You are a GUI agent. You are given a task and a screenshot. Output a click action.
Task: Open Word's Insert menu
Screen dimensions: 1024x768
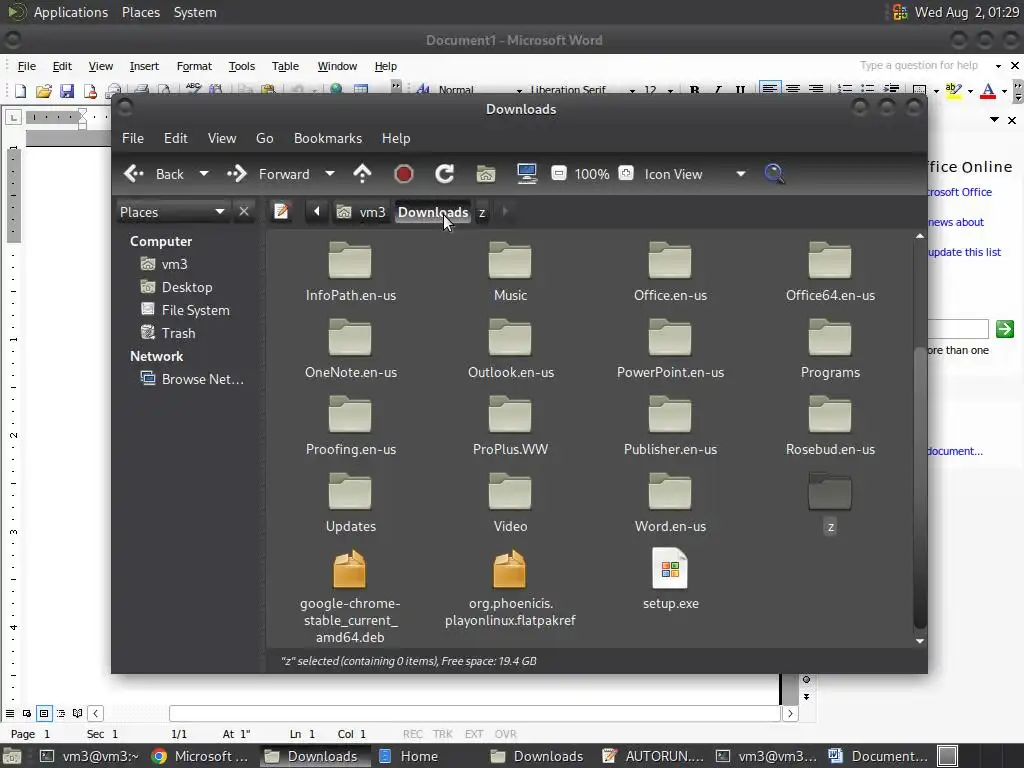[144, 66]
